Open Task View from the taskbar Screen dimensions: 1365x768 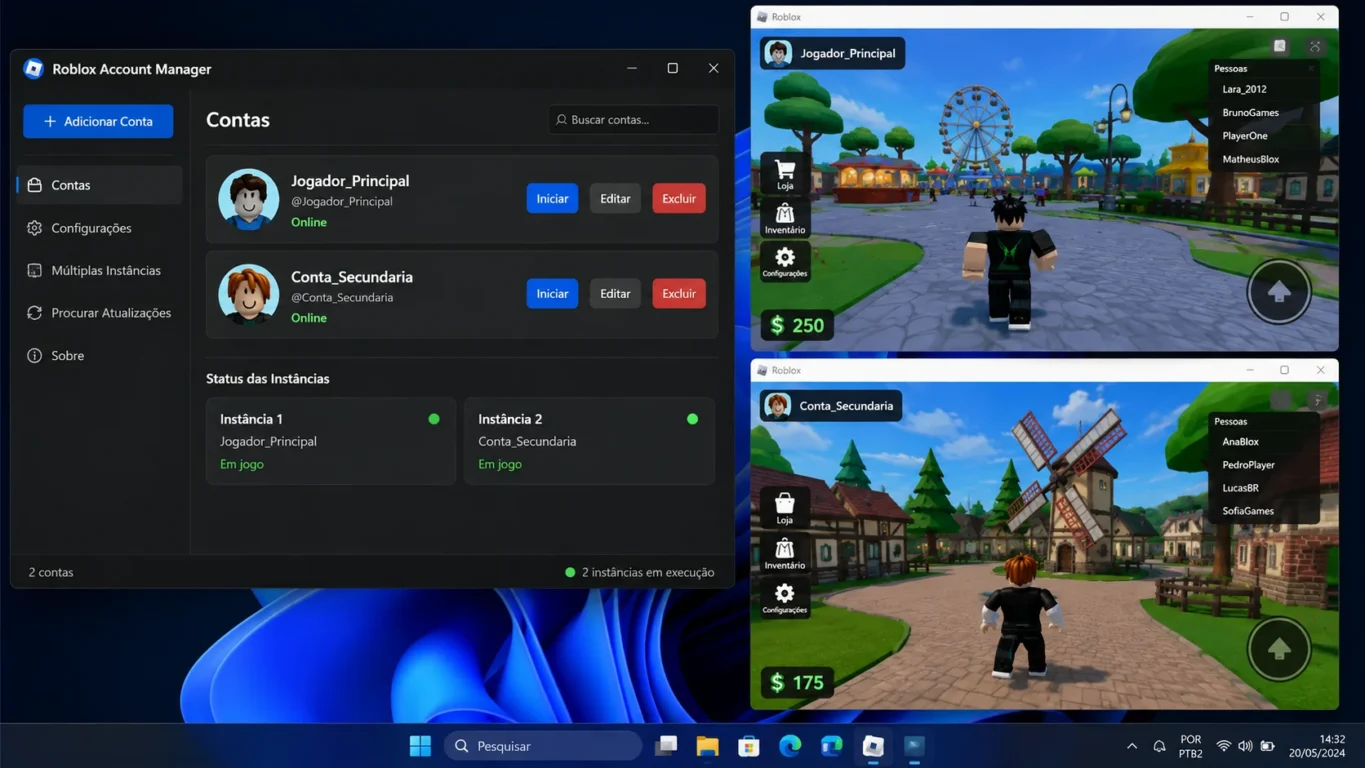click(x=666, y=746)
